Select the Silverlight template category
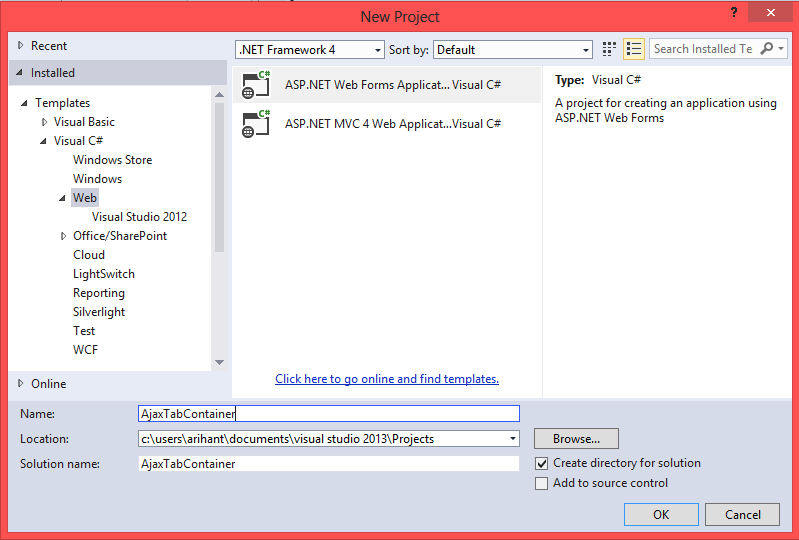Screen dimensions: 799x540 99,312
